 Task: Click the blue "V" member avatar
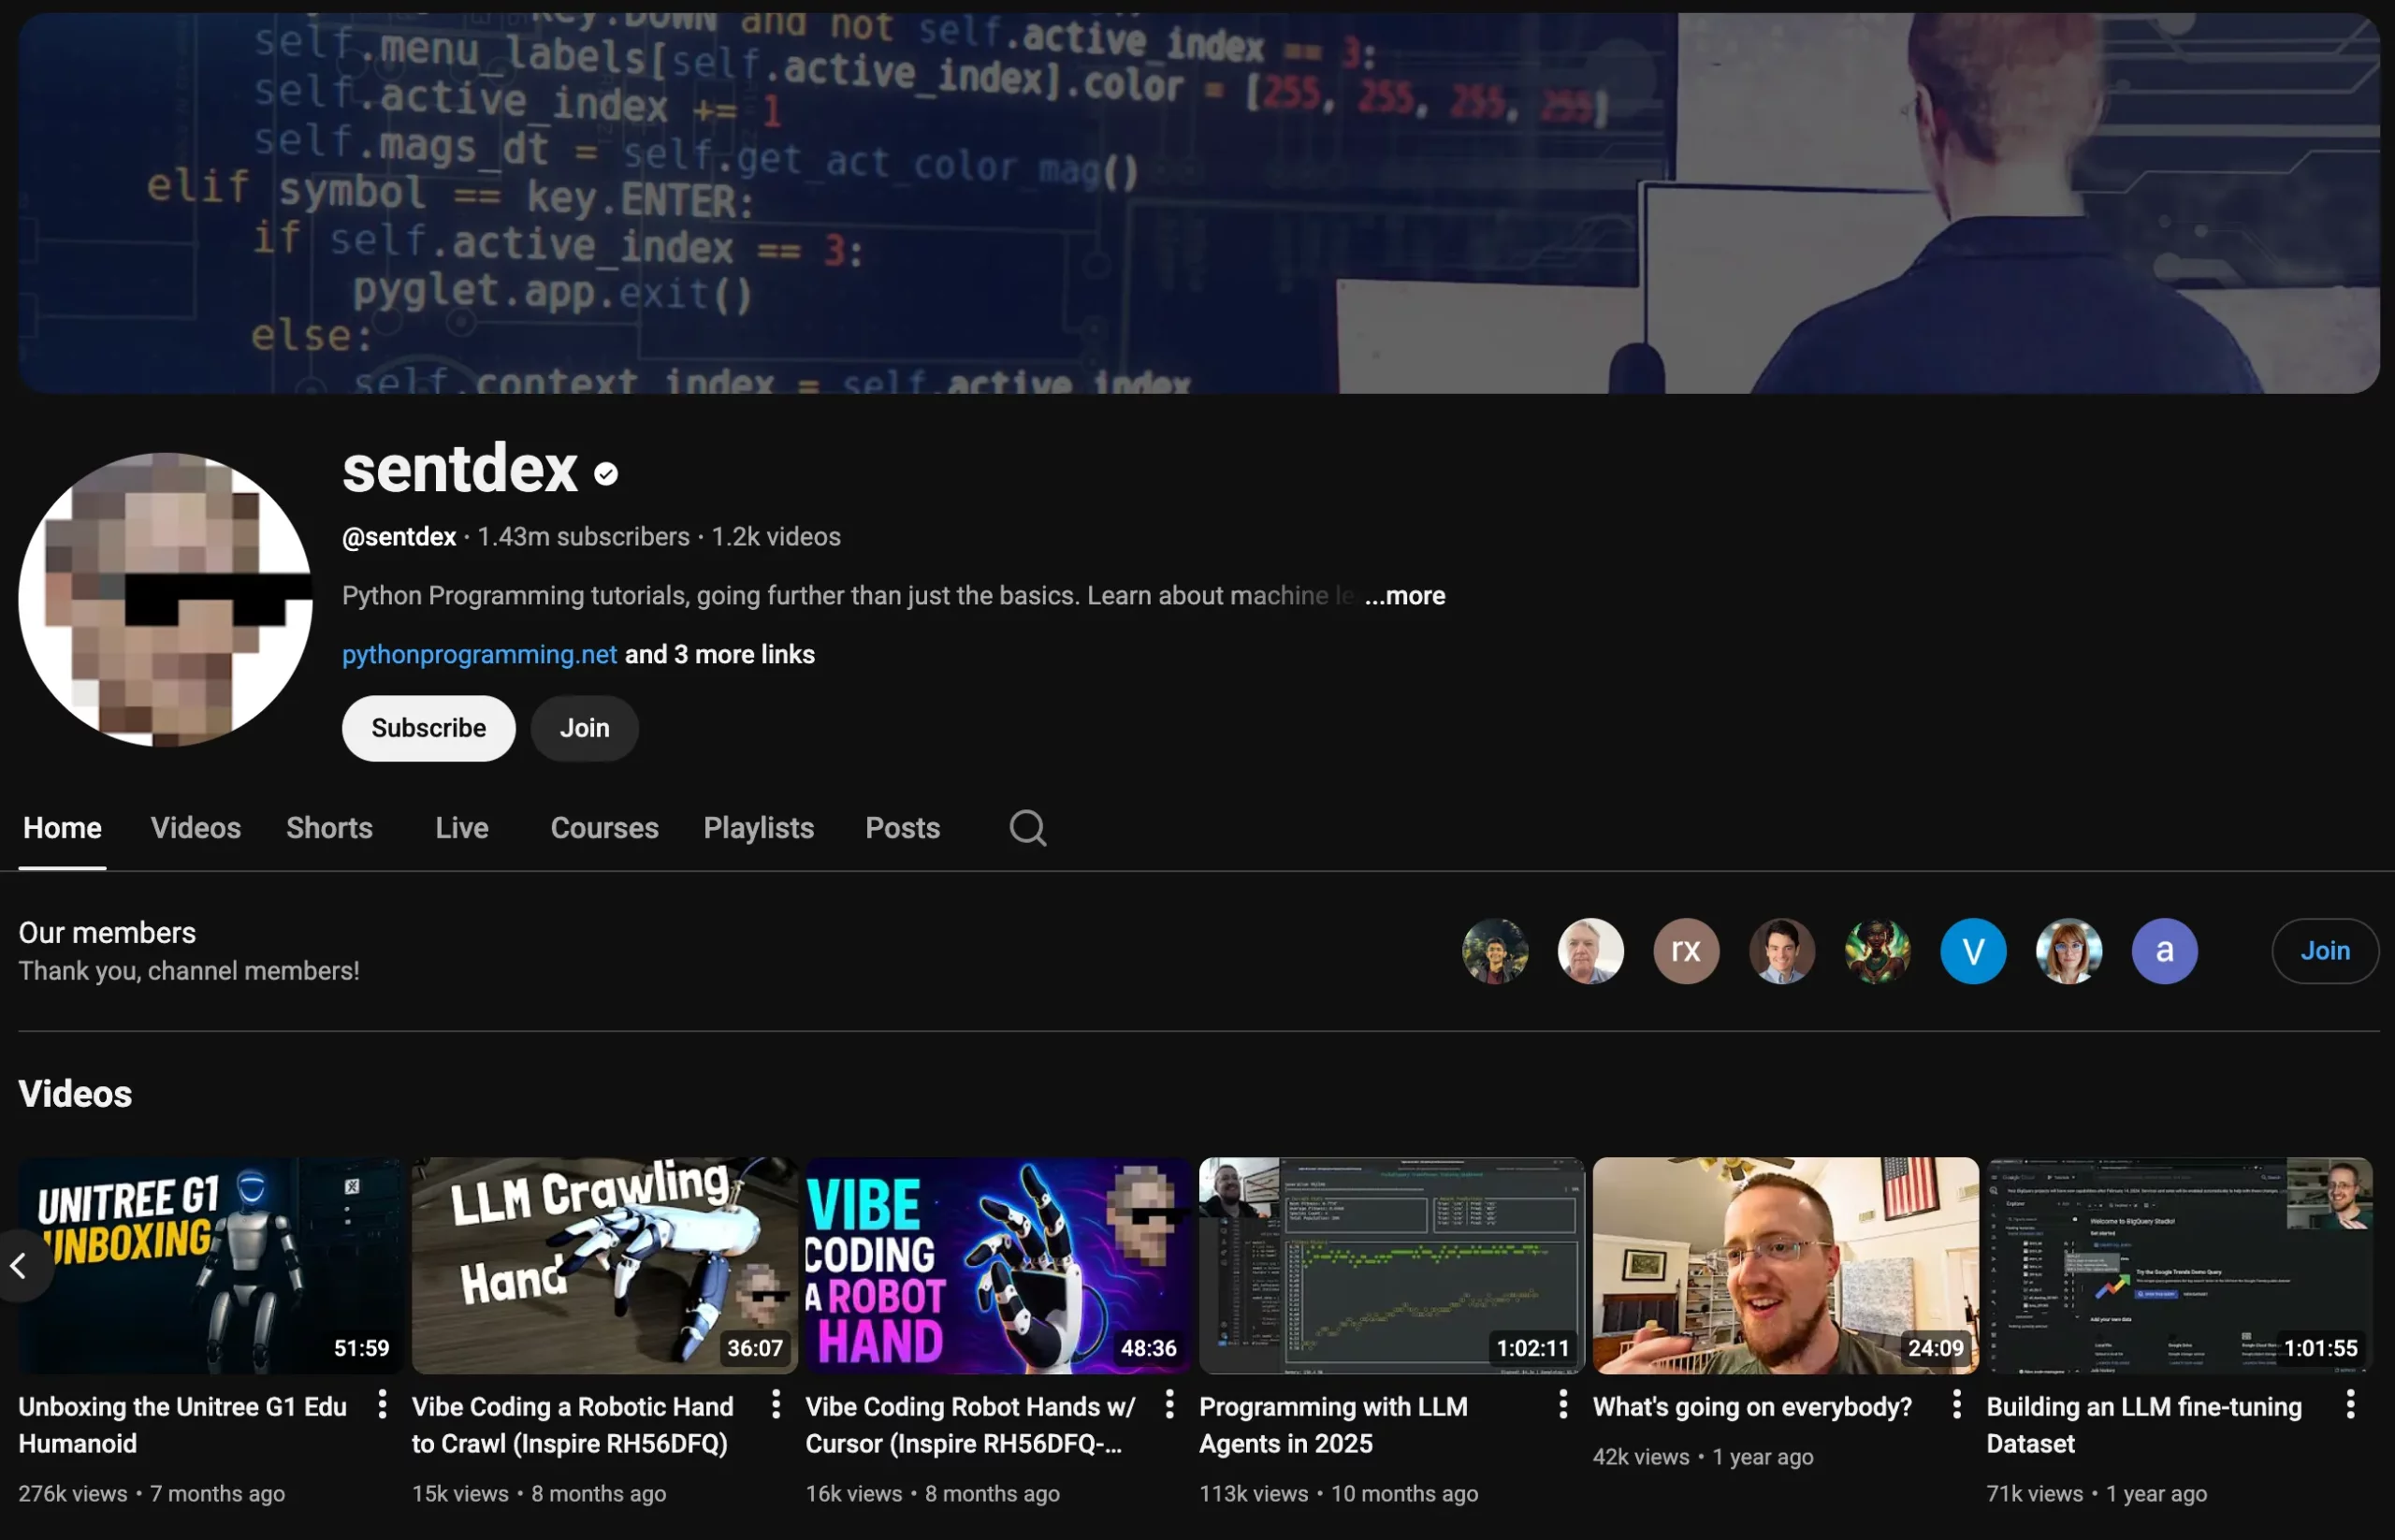[1971, 950]
